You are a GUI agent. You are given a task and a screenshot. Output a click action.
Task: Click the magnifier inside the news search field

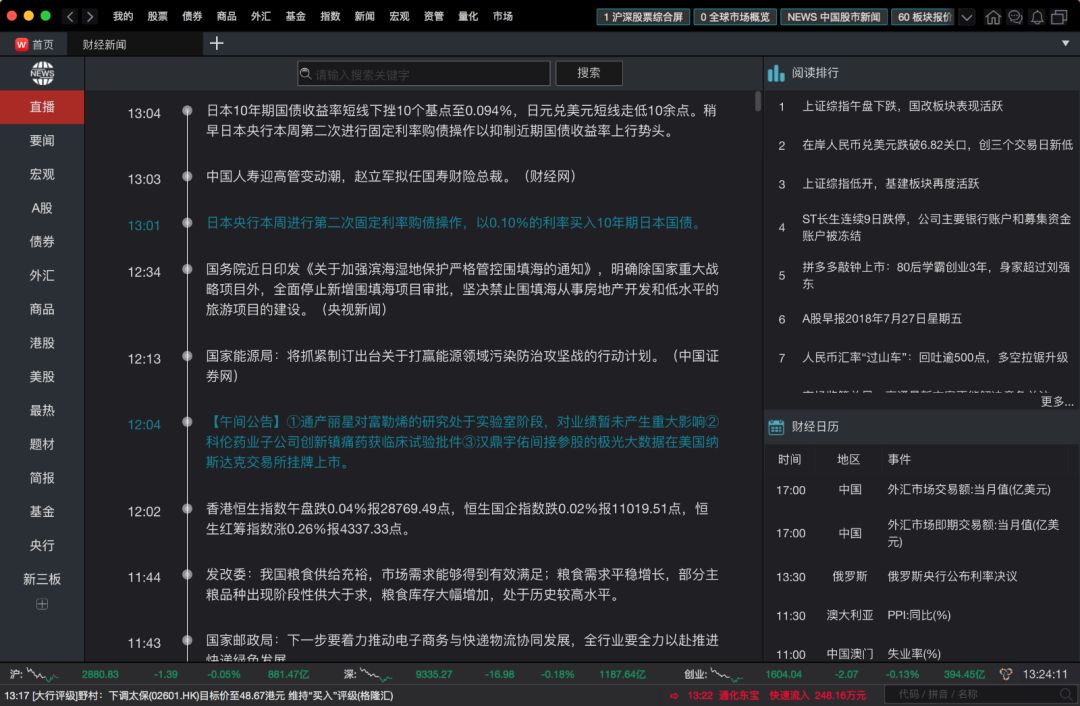[x=303, y=73]
